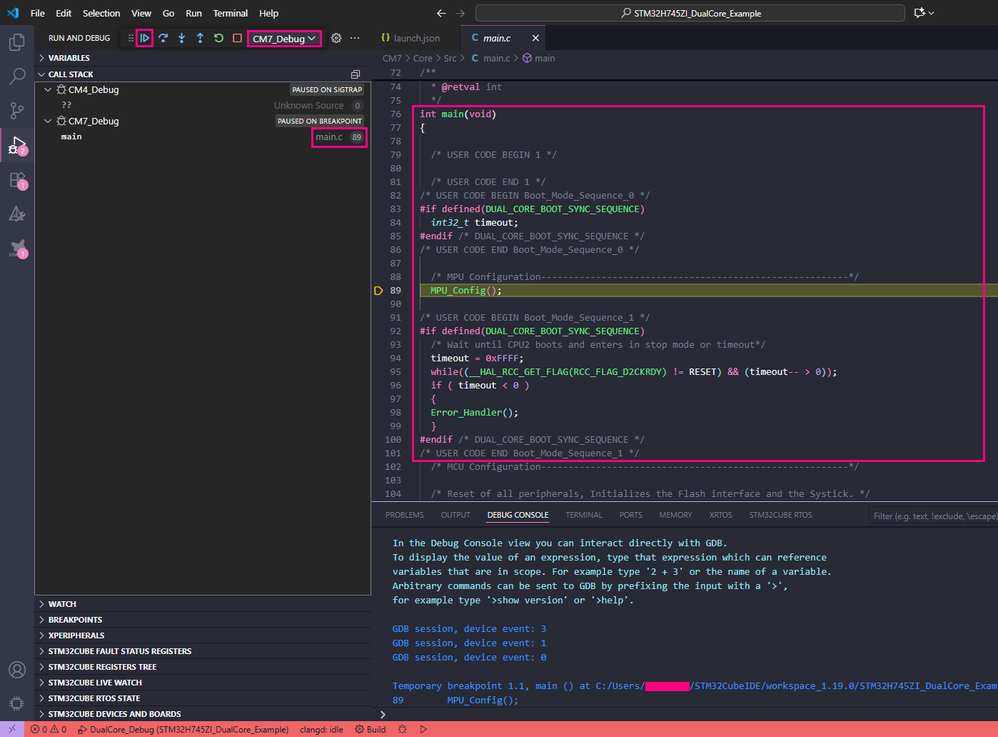Click the Step Out debug icon
The image size is (998, 737).
(200, 38)
